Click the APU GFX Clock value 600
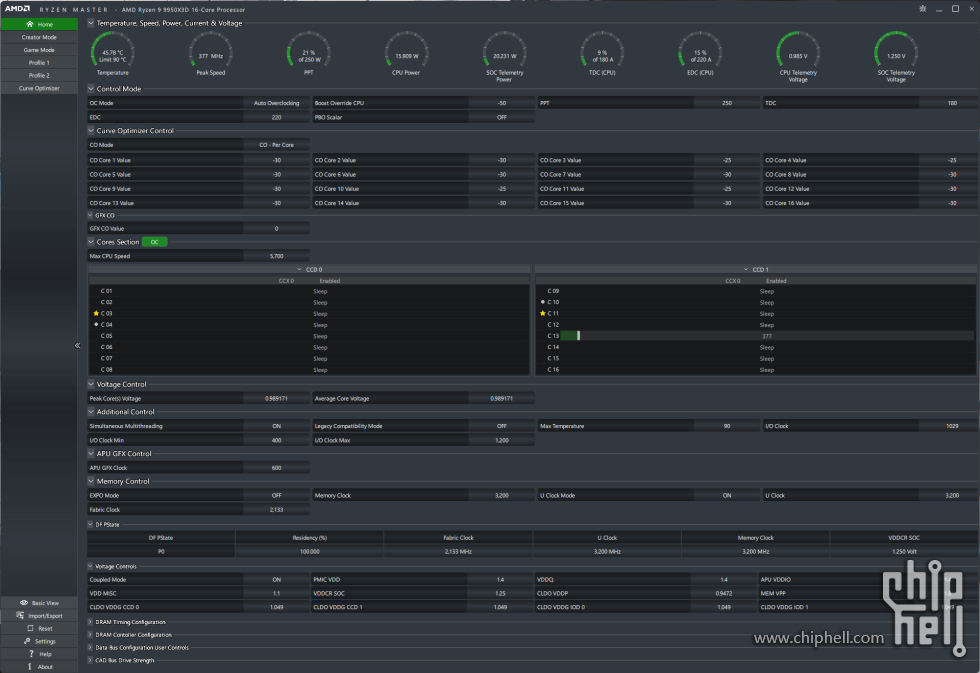Image resolution: width=980 pixels, height=673 pixels. [276, 468]
